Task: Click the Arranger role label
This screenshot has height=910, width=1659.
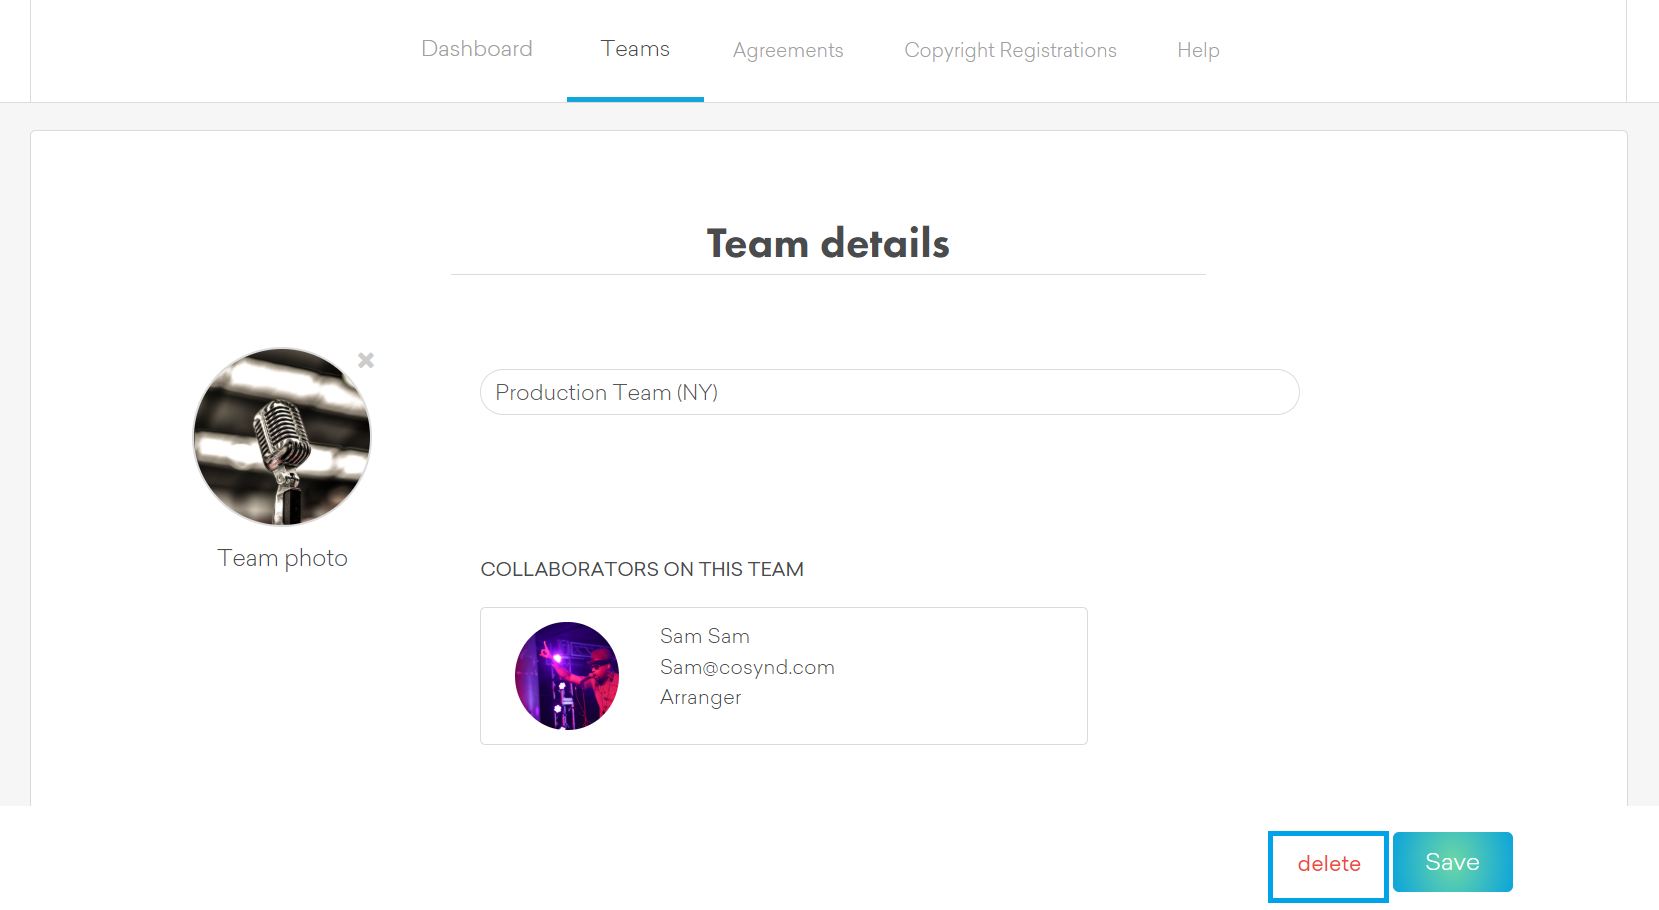Action: [700, 697]
